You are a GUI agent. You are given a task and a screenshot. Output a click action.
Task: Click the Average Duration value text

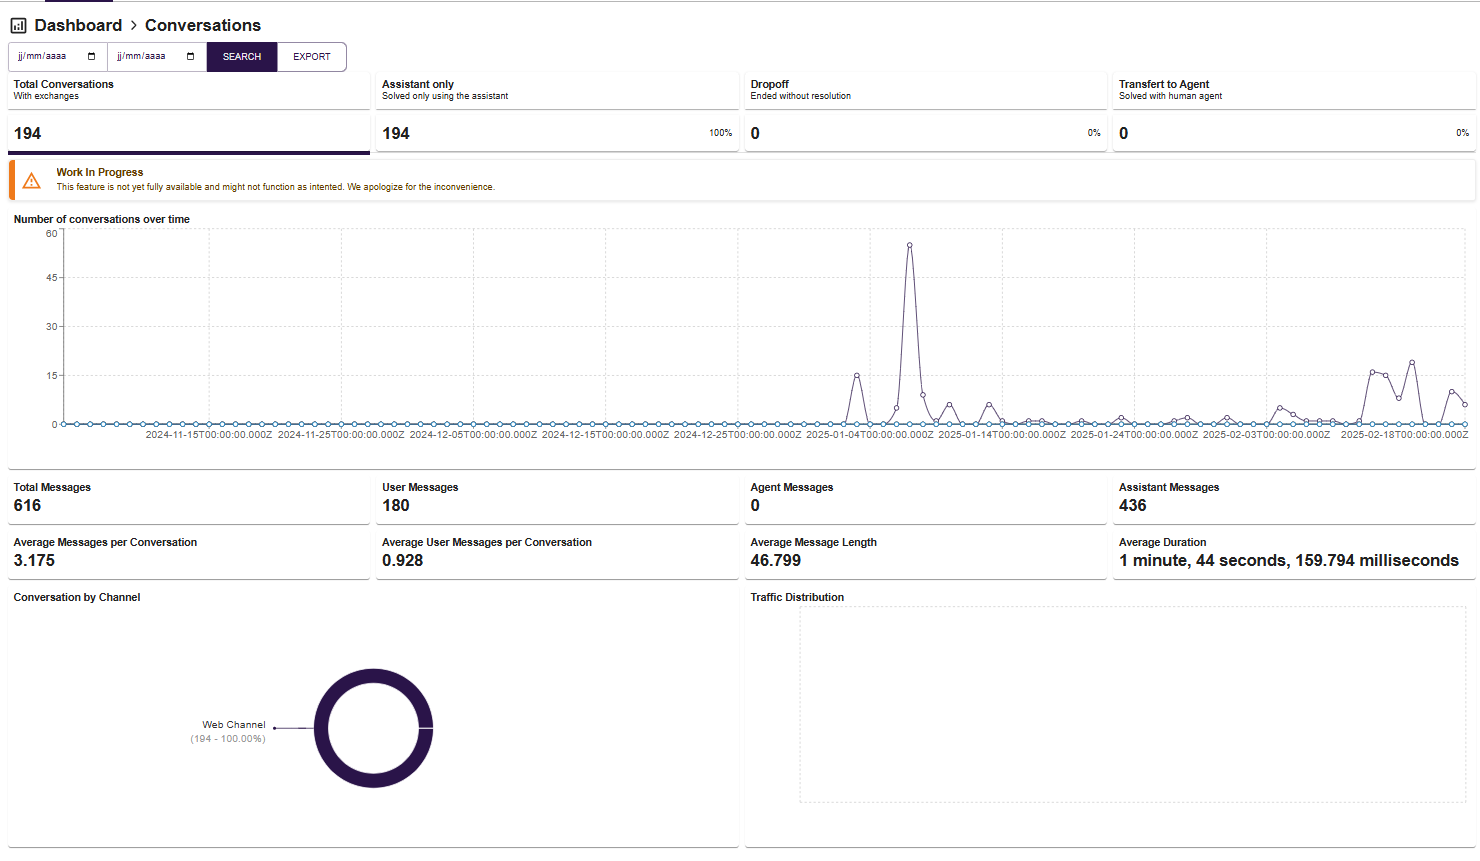1289,560
